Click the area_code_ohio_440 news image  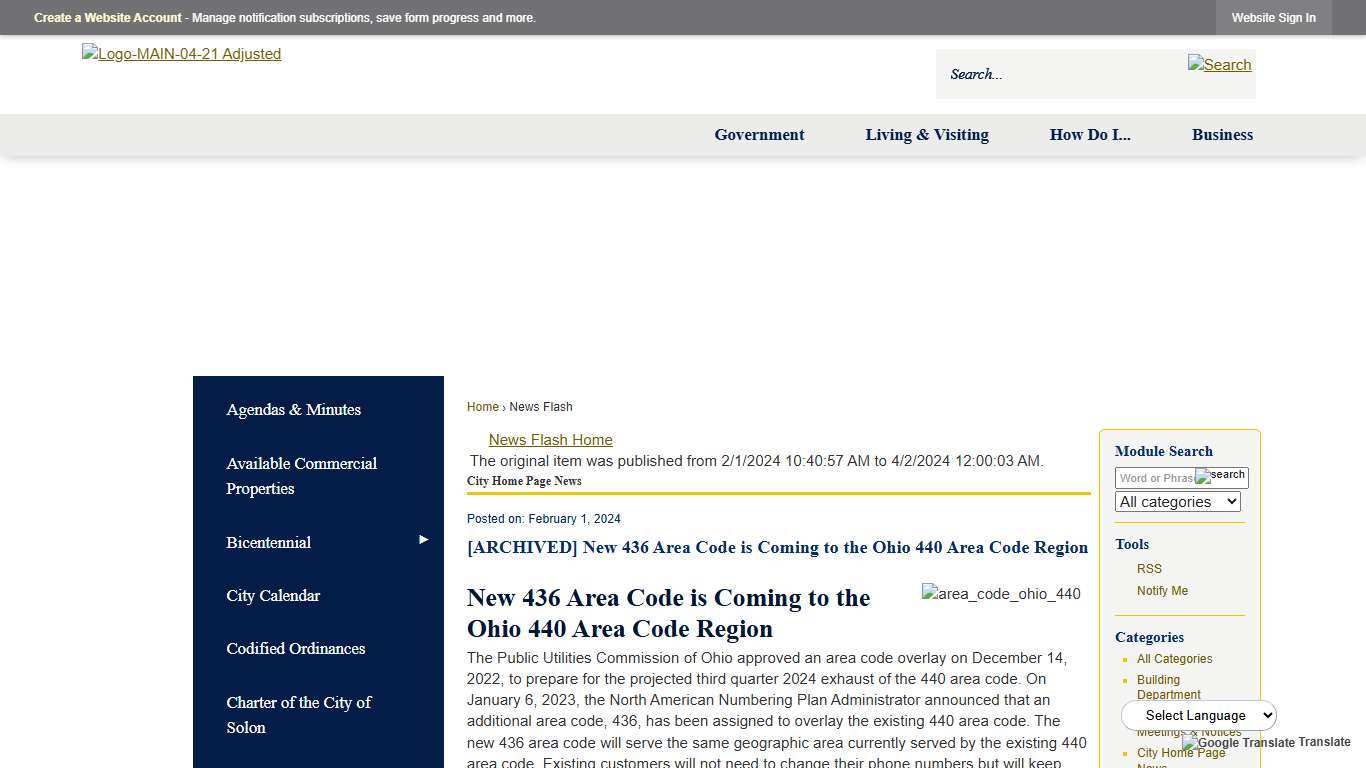point(1001,593)
